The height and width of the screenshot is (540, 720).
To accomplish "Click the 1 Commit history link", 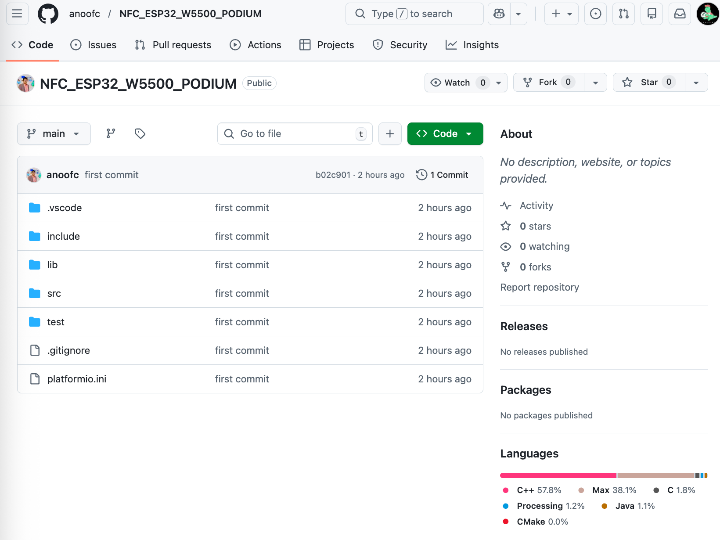I will (442, 175).
